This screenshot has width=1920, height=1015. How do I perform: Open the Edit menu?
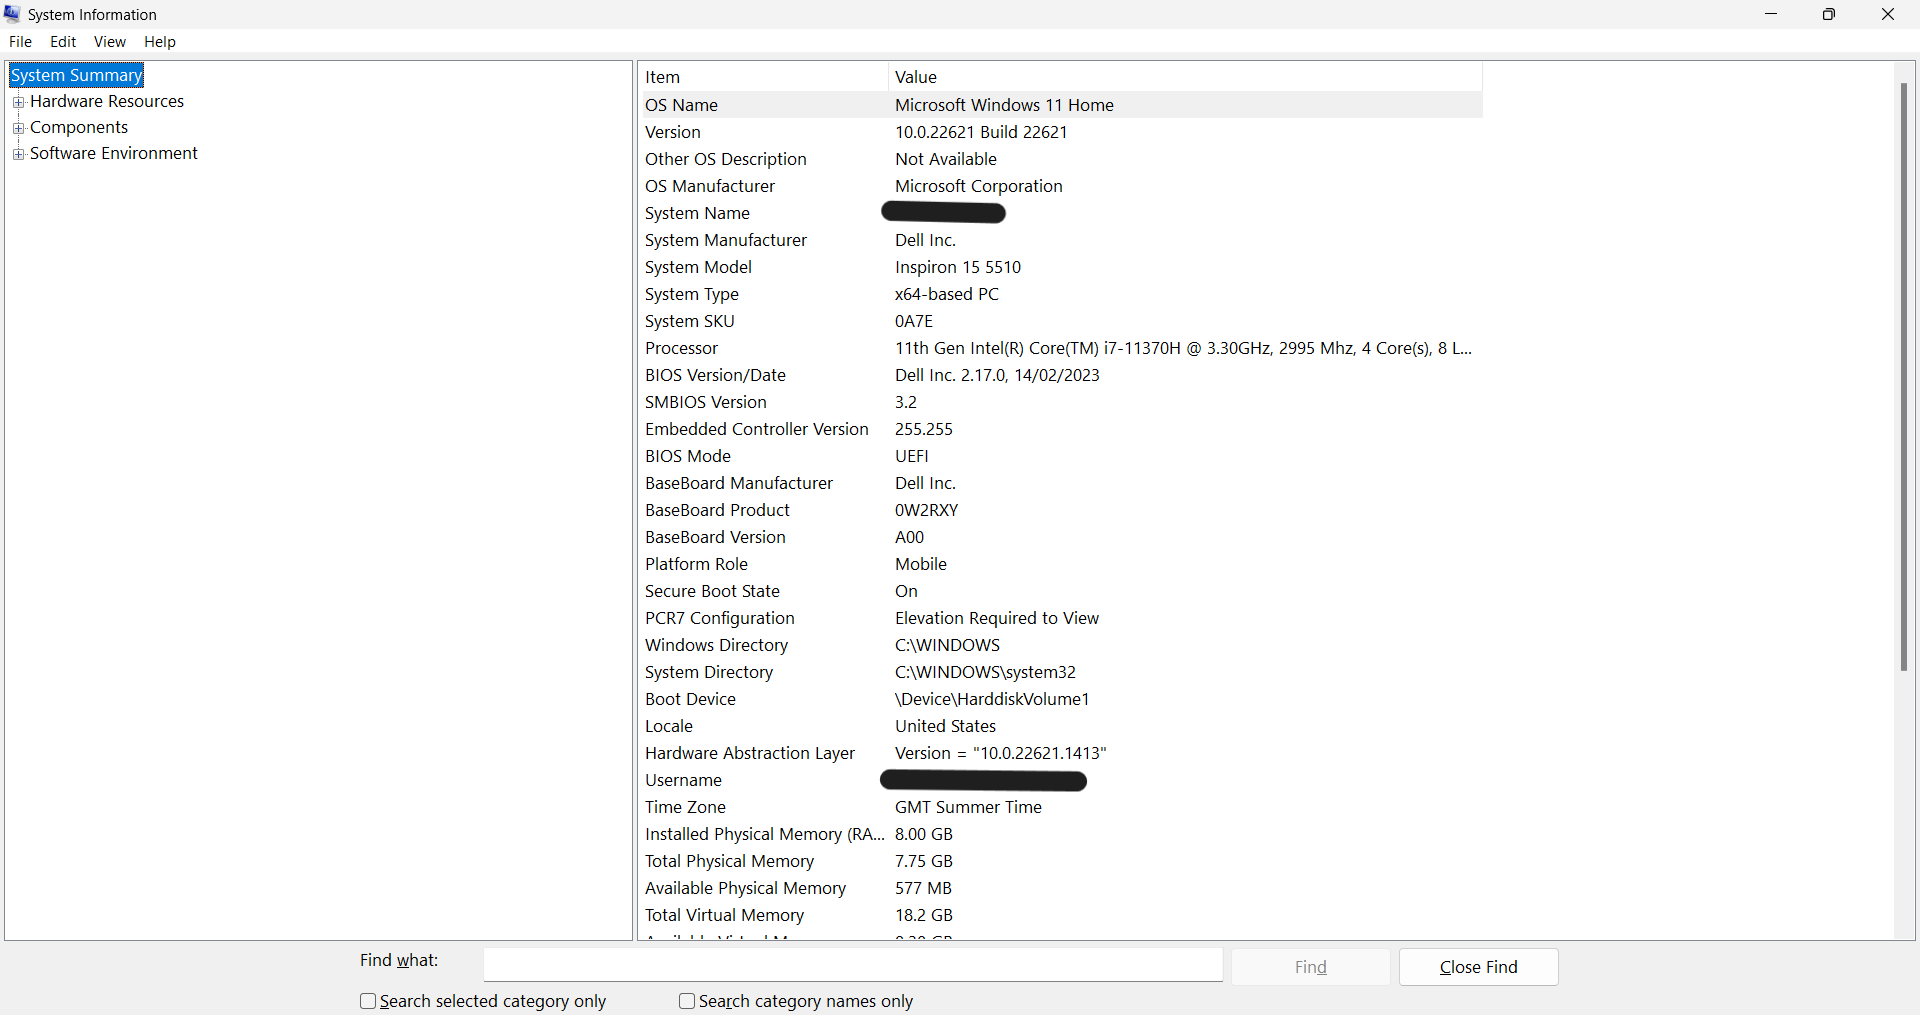pos(63,42)
